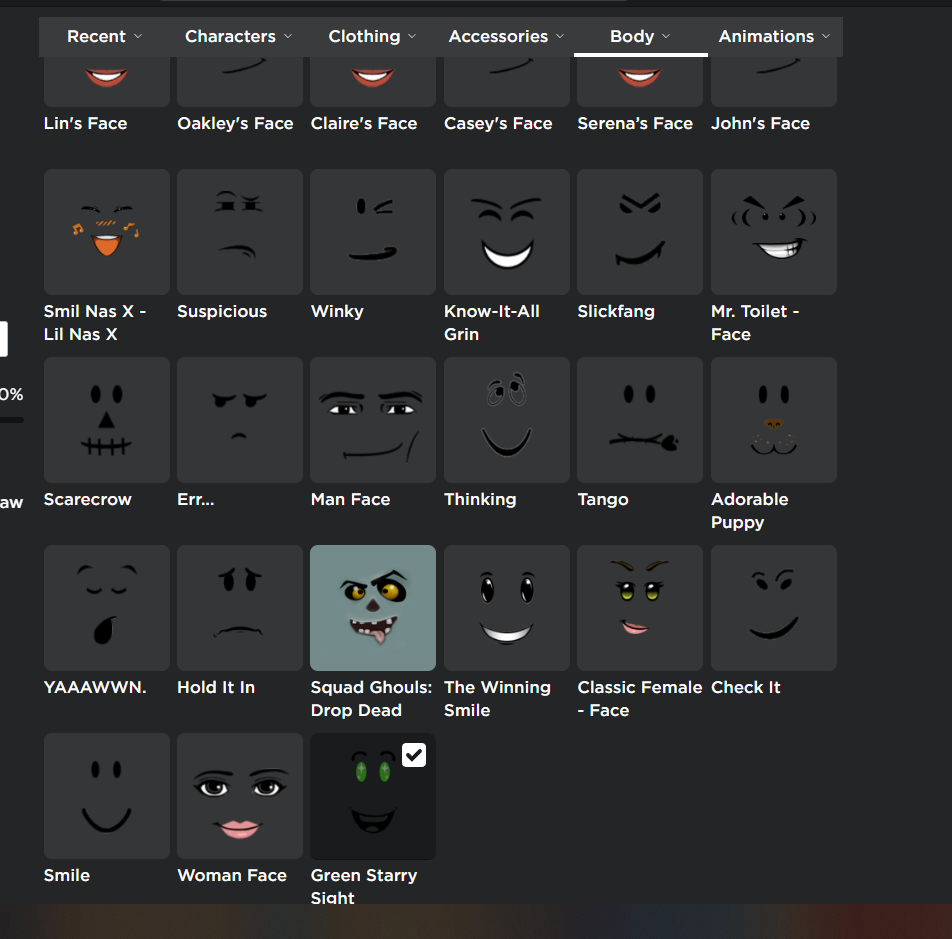The height and width of the screenshot is (939, 952).
Task: Click the Body tab chevron
Action: [x=666, y=36]
